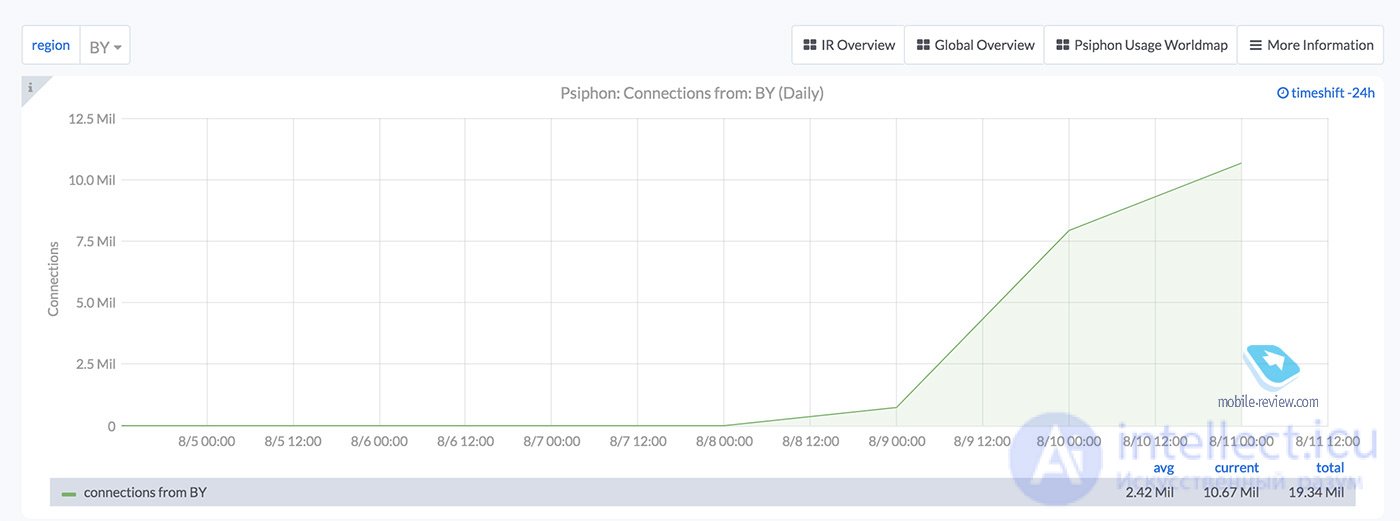The height and width of the screenshot is (521, 1400).
Task: Sort legend by total column
Action: (x=1330, y=467)
